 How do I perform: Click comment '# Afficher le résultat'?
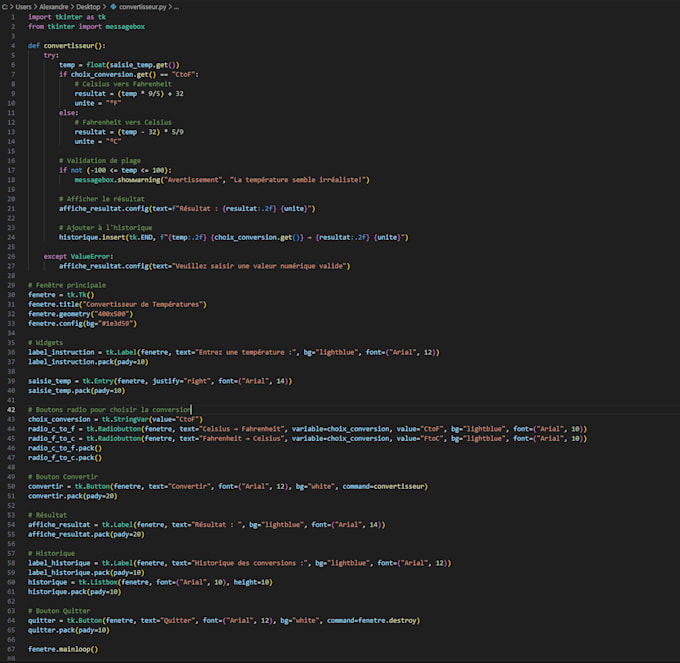point(101,199)
